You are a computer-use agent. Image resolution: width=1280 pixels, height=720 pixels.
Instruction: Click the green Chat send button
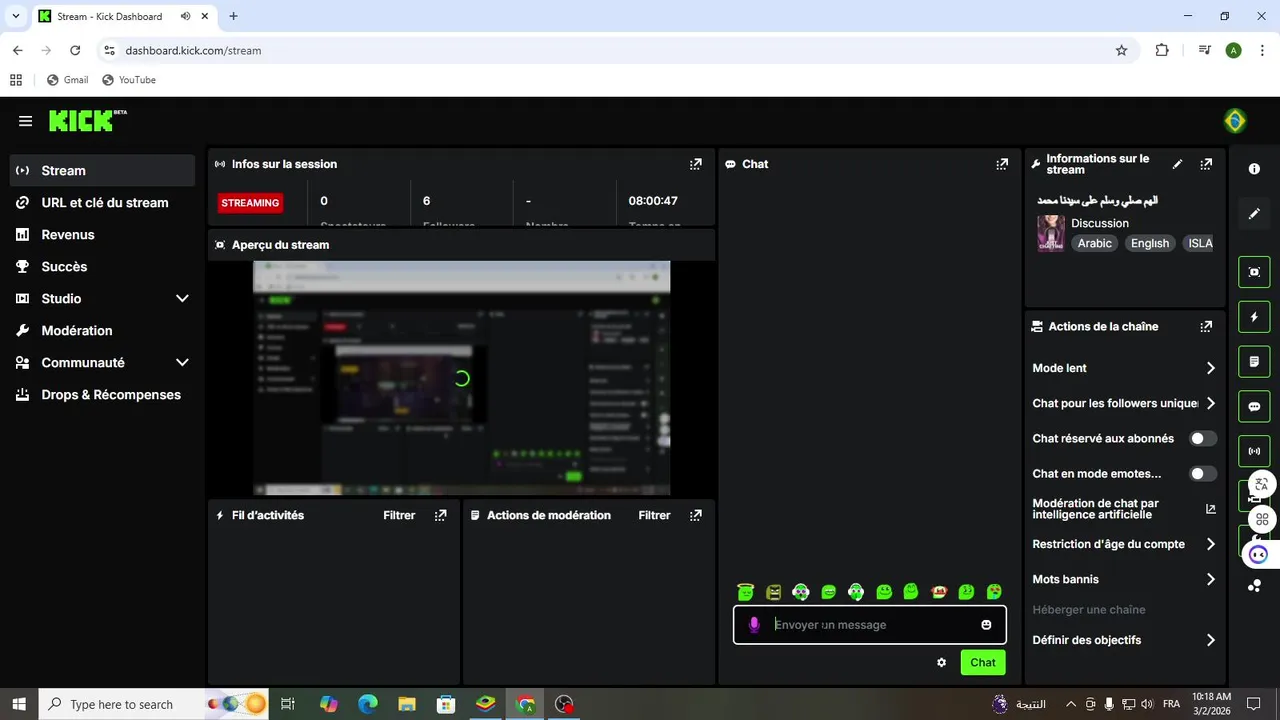(x=982, y=662)
